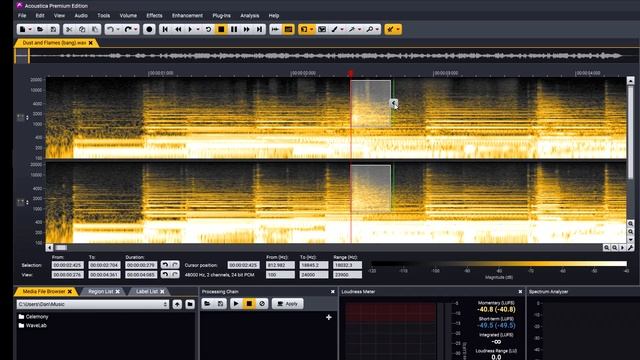Open the Analysis menu
640x360 pixels.
coord(249,16)
